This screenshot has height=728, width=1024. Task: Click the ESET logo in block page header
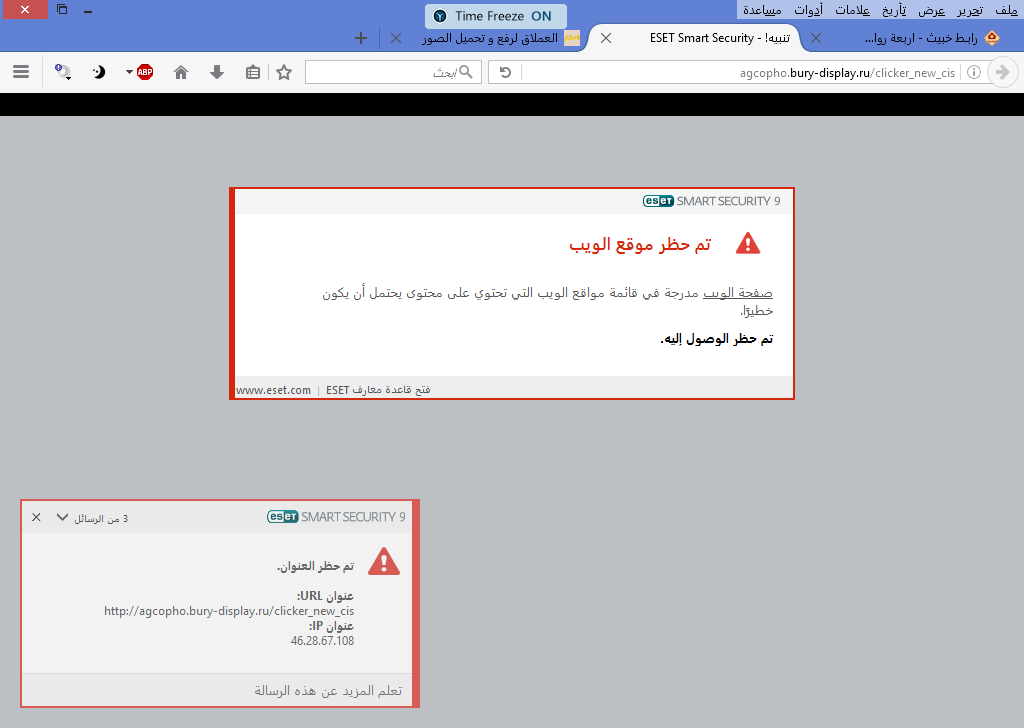[658, 201]
